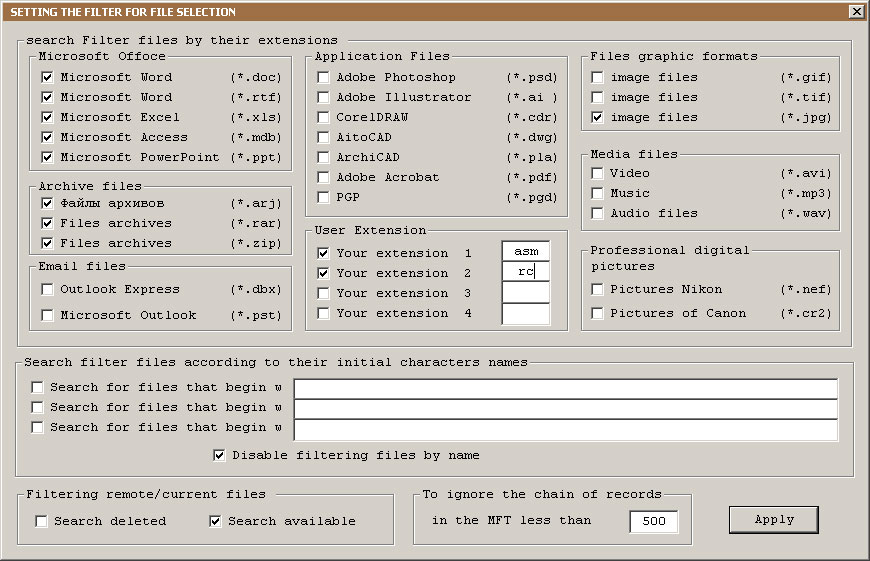Click the Apply button
The height and width of the screenshot is (561, 870).
point(774,520)
